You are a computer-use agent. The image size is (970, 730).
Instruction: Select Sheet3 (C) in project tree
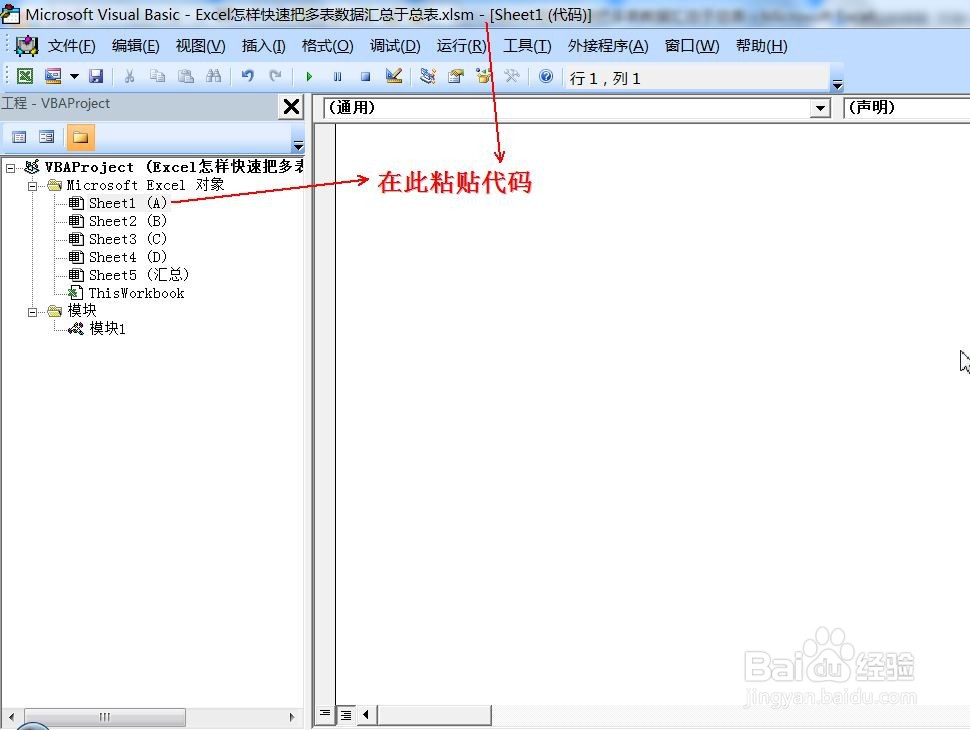point(128,239)
